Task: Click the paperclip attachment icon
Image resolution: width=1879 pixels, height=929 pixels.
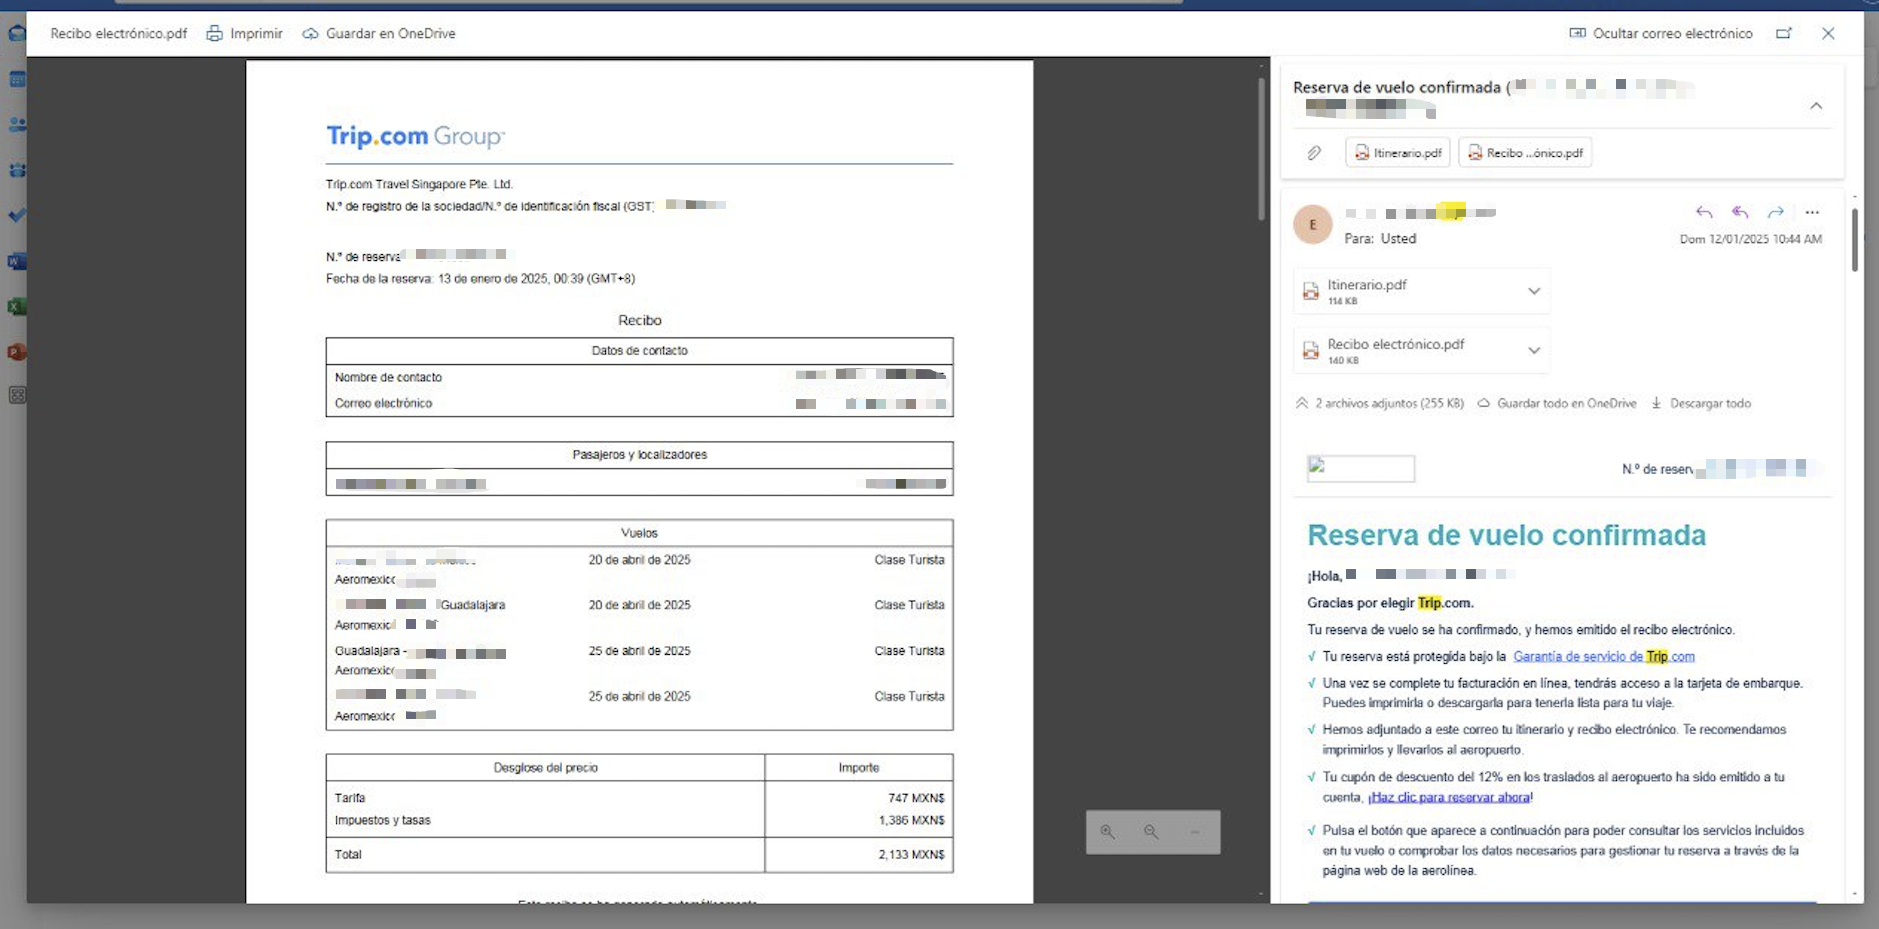Action: (x=1314, y=153)
